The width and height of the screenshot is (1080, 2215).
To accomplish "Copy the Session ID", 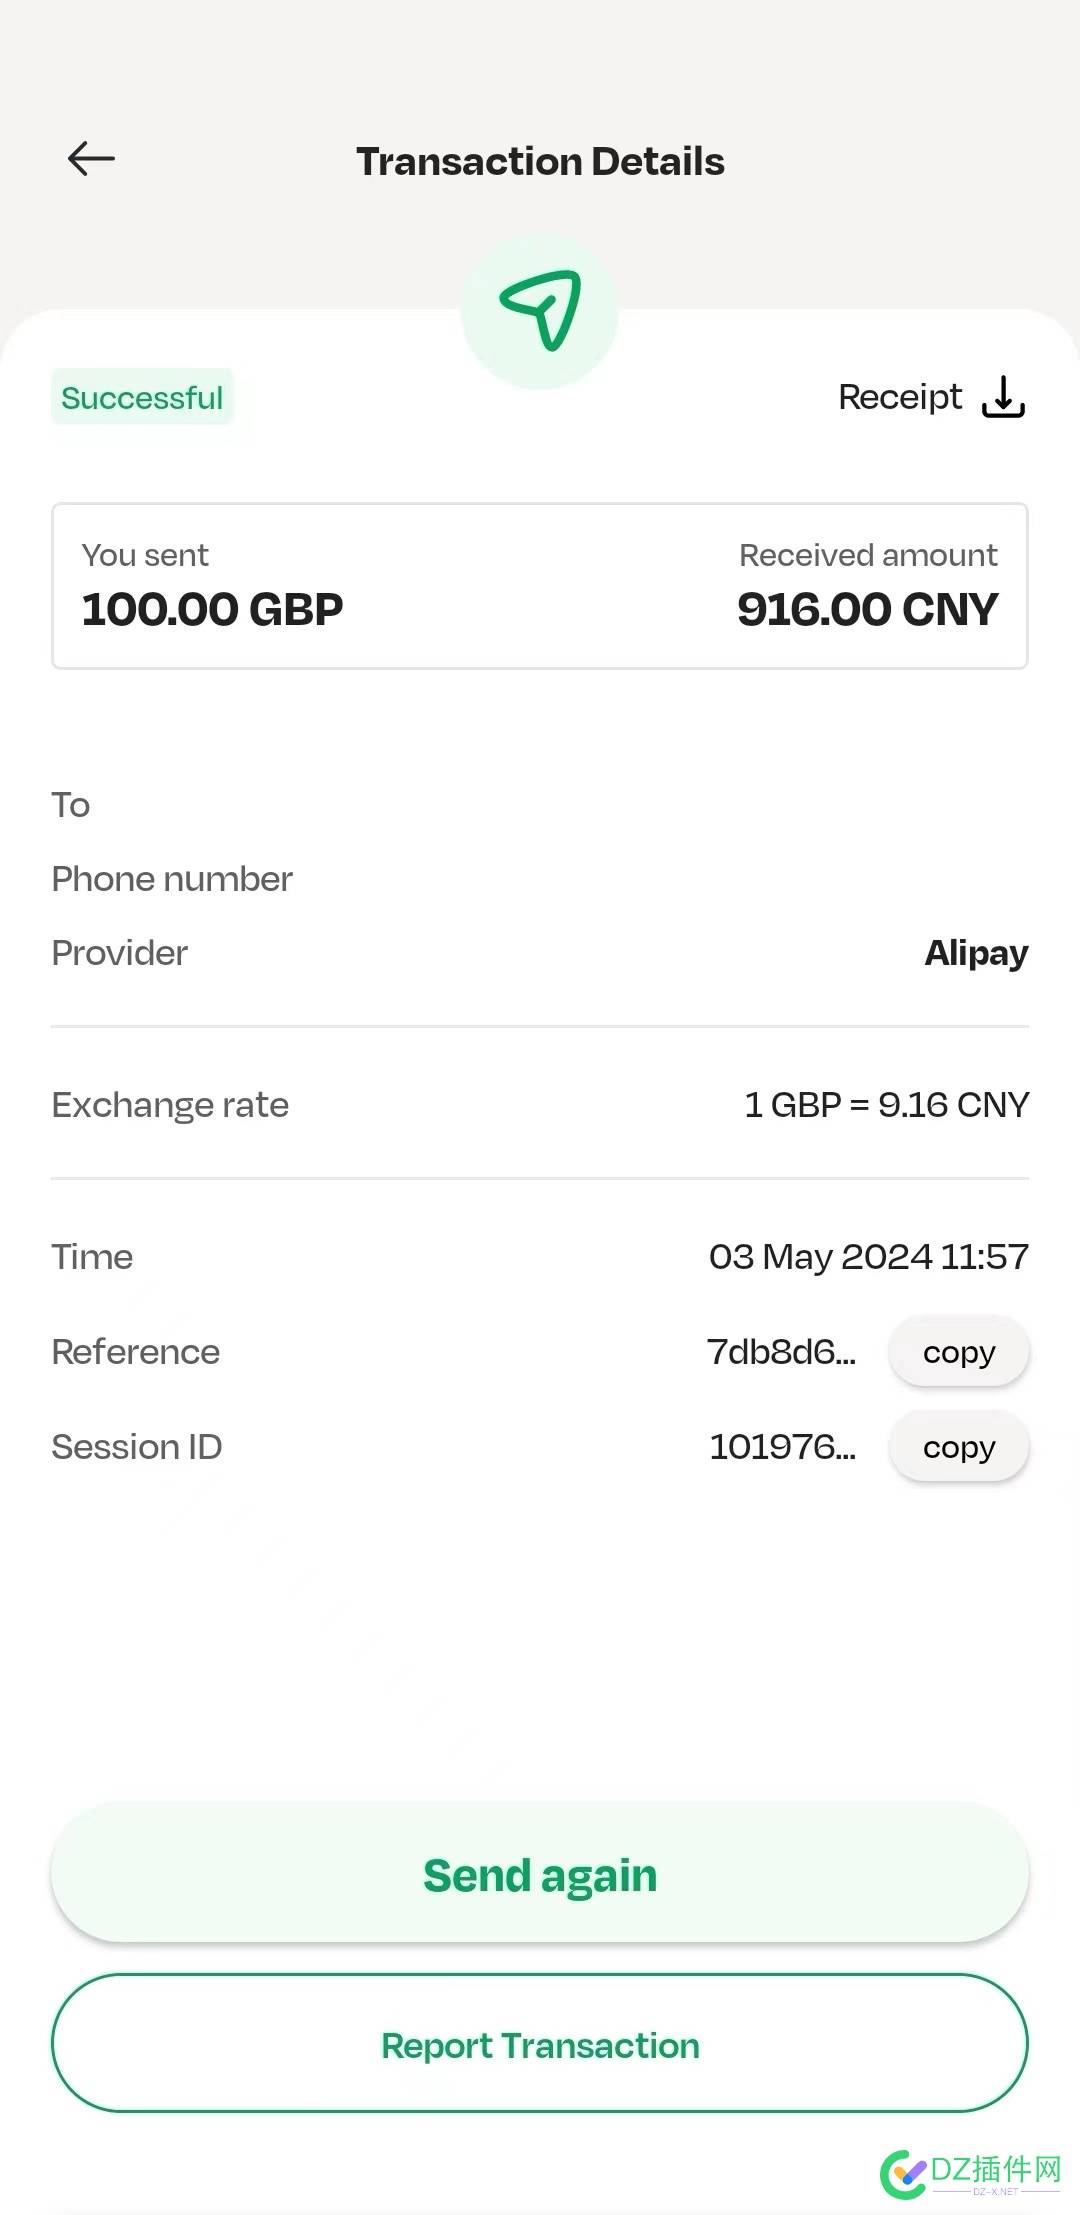I will click(959, 1447).
